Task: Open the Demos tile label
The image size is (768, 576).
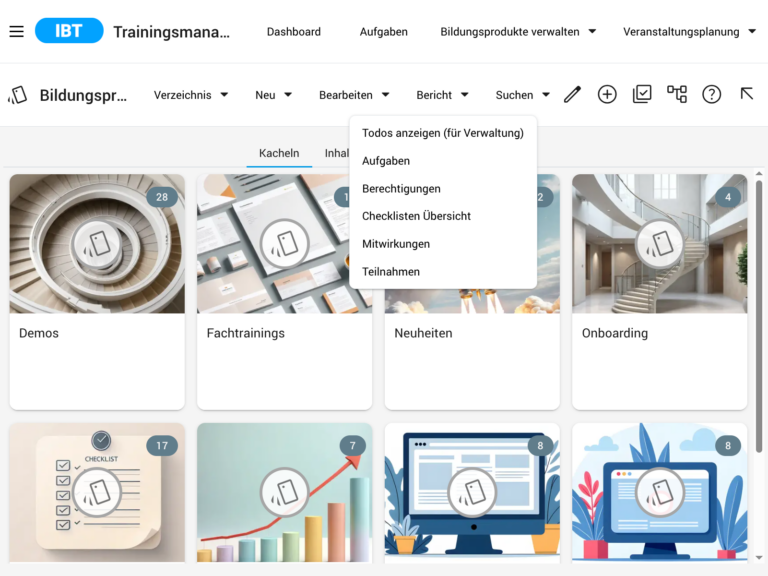Action: [39, 333]
